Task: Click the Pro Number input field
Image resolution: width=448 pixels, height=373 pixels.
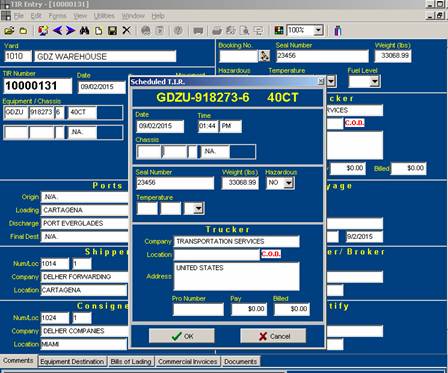Action: coord(198,309)
